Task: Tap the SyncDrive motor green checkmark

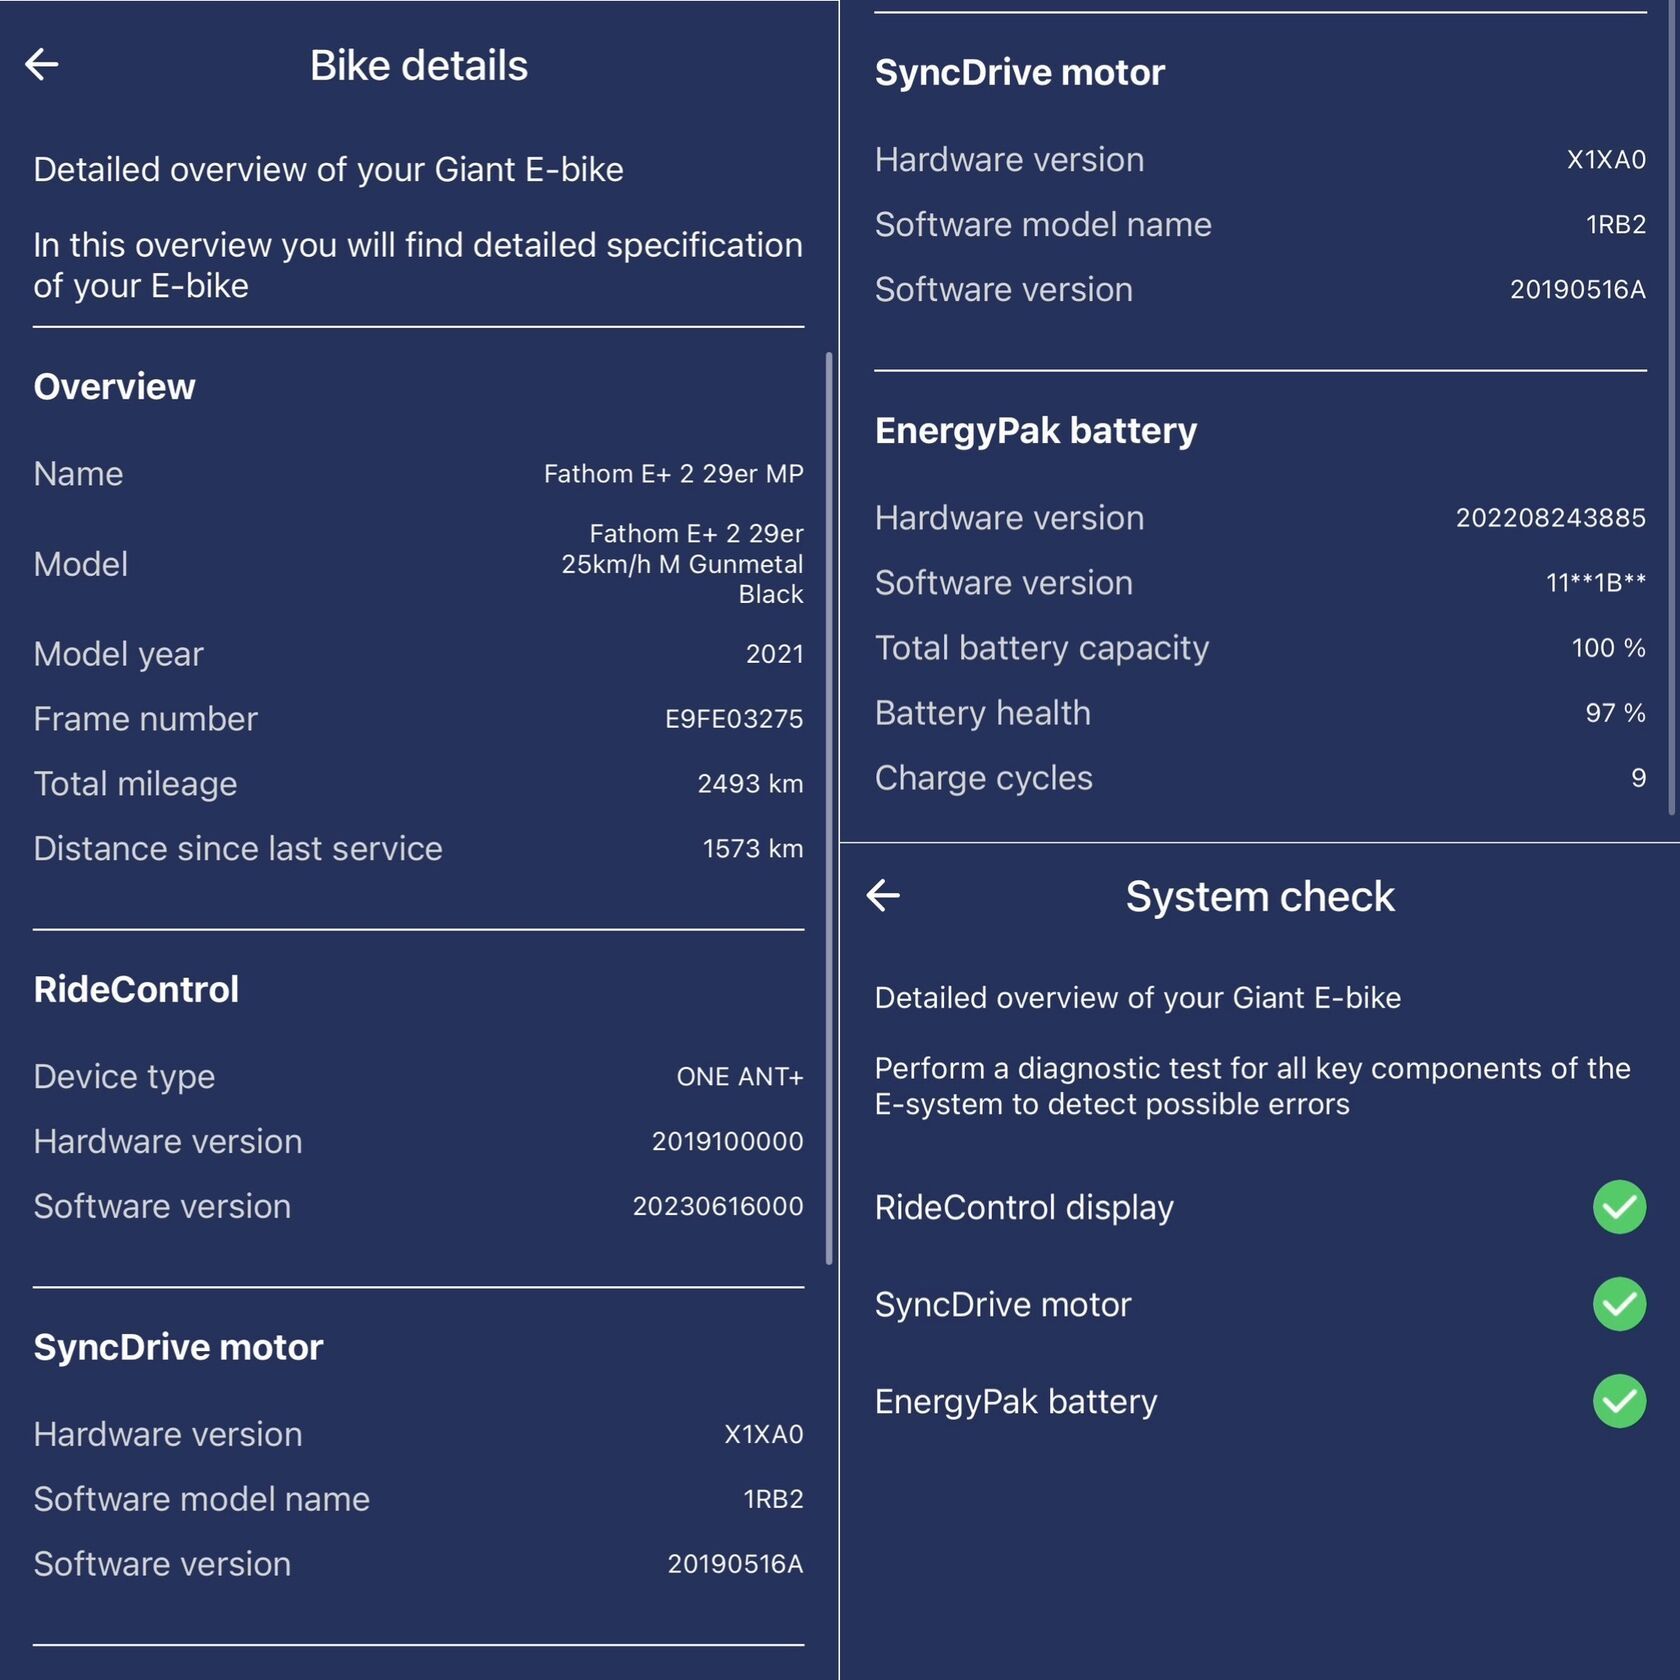Action: pos(1619,1304)
